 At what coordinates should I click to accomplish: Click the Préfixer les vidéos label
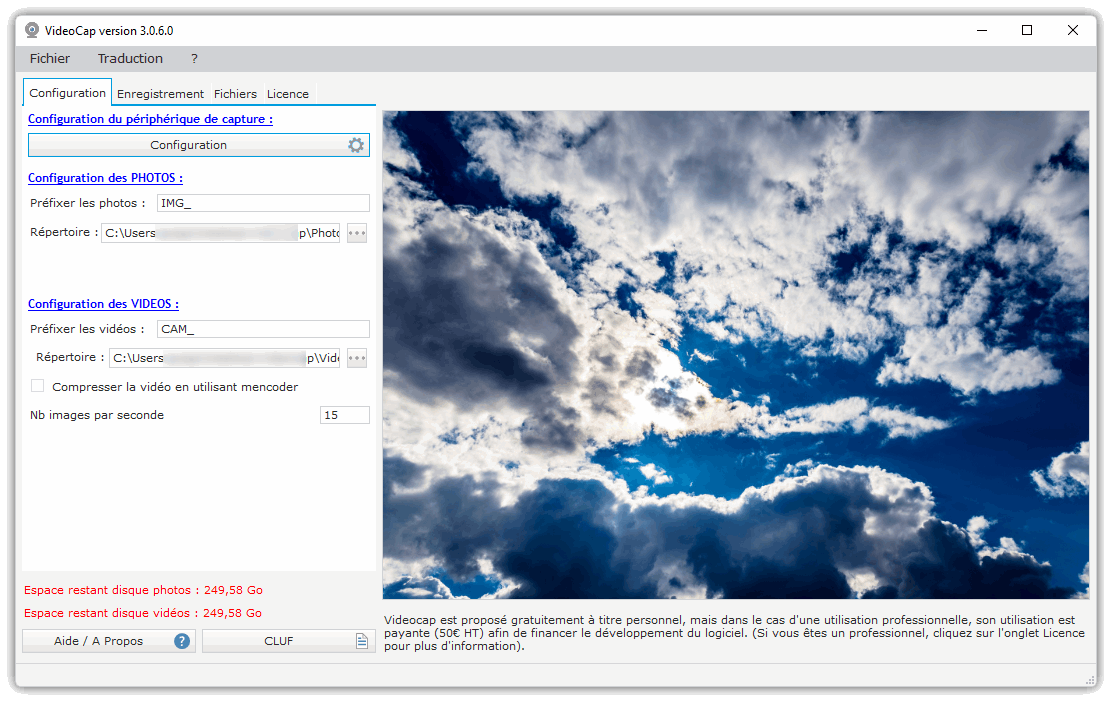pos(87,329)
